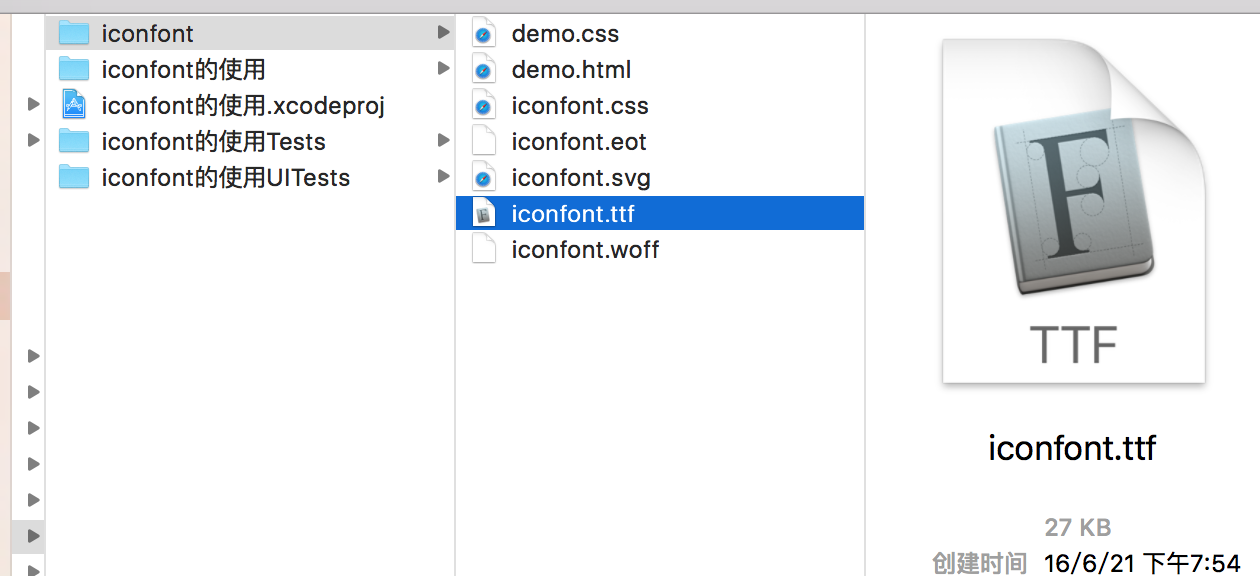
Task: Click the iconfont的使用 folder icon
Action: click(x=74, y=70)
